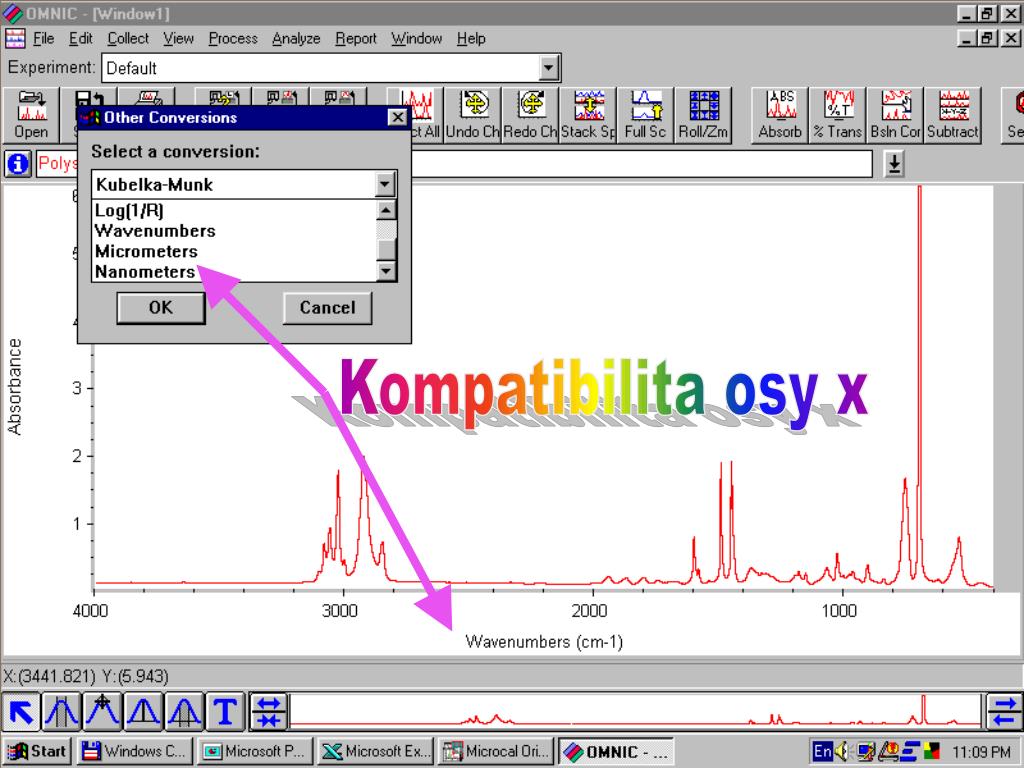The image size is (1024, 768).
Task: Open the Window menu
Action: point(417,39)
